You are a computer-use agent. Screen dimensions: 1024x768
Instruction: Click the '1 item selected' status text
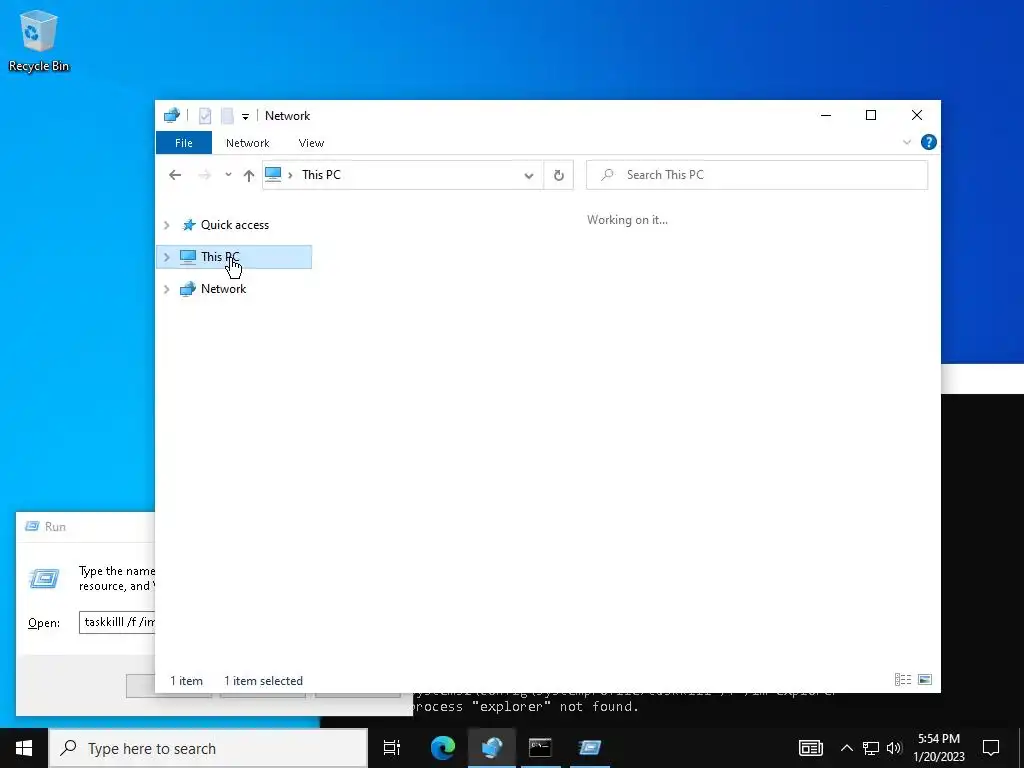(x=263, y=680)
